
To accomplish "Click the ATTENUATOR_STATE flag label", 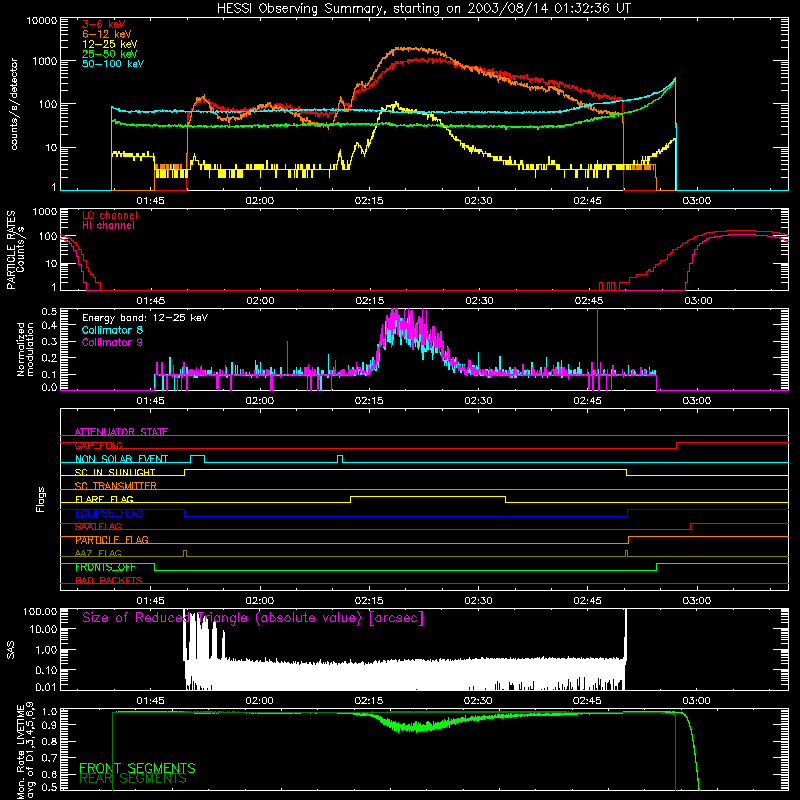I will 121,432.
